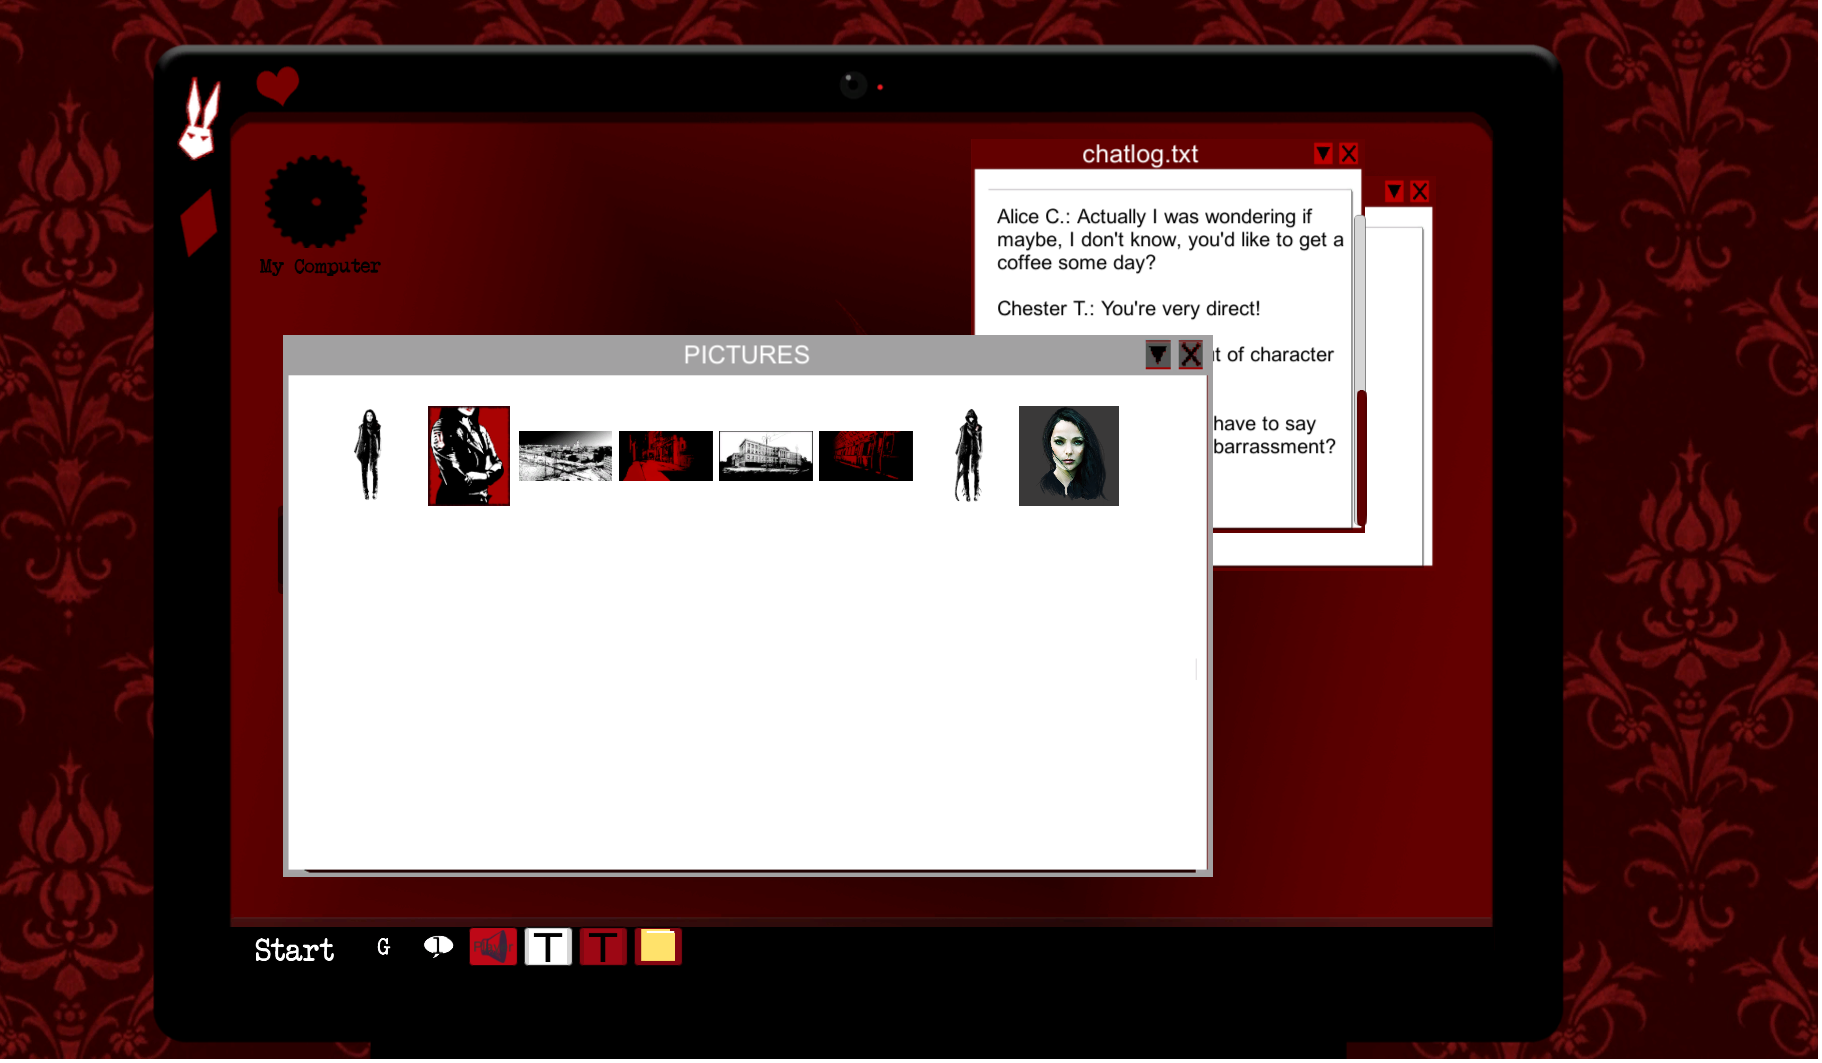The width and height of the screenshot is (1822, 1063).
Task: Click the red heart icon
Action: click(x=277, y=85)
